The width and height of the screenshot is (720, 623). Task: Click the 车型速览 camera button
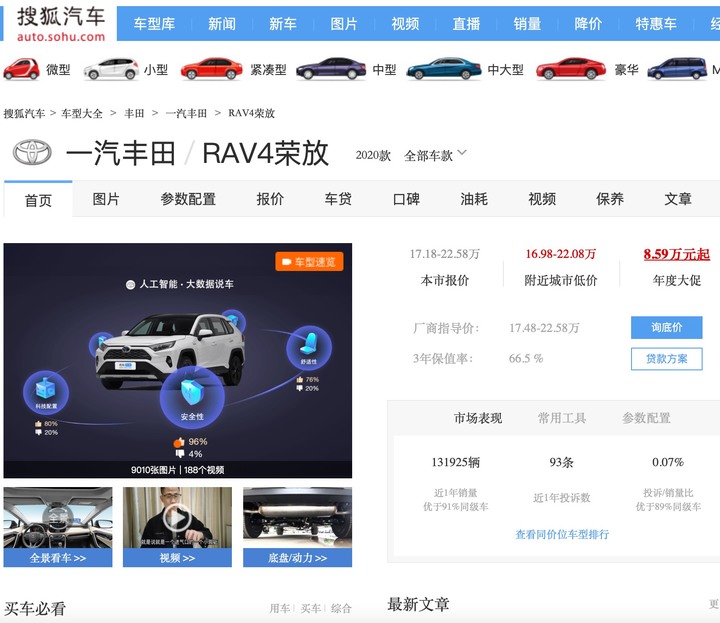coord(309,262)
